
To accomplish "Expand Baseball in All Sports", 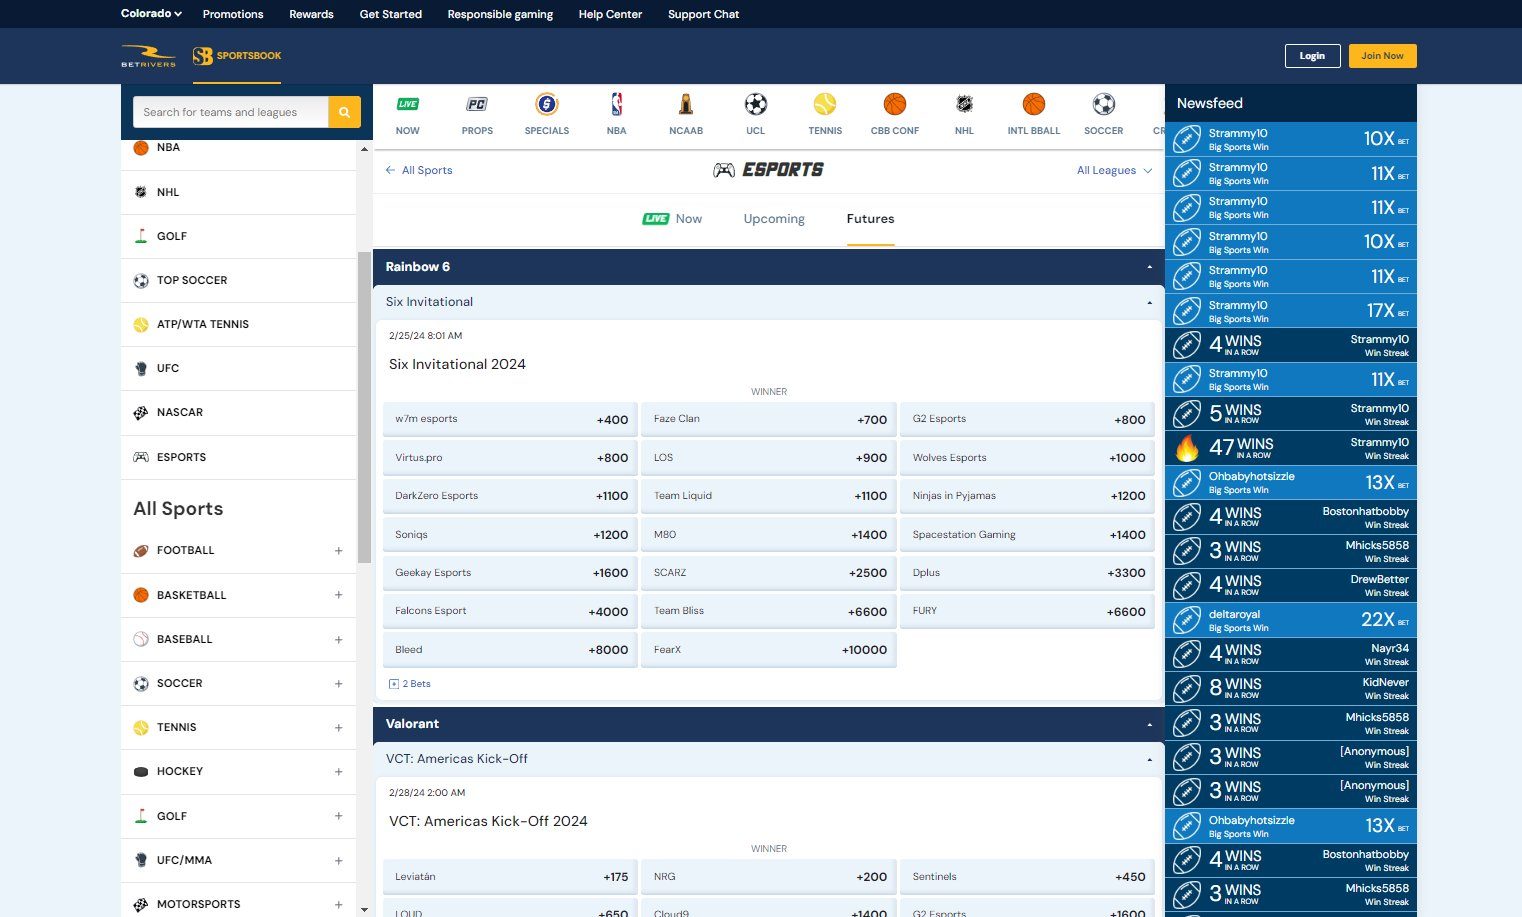I will click(x=338, y=639).
